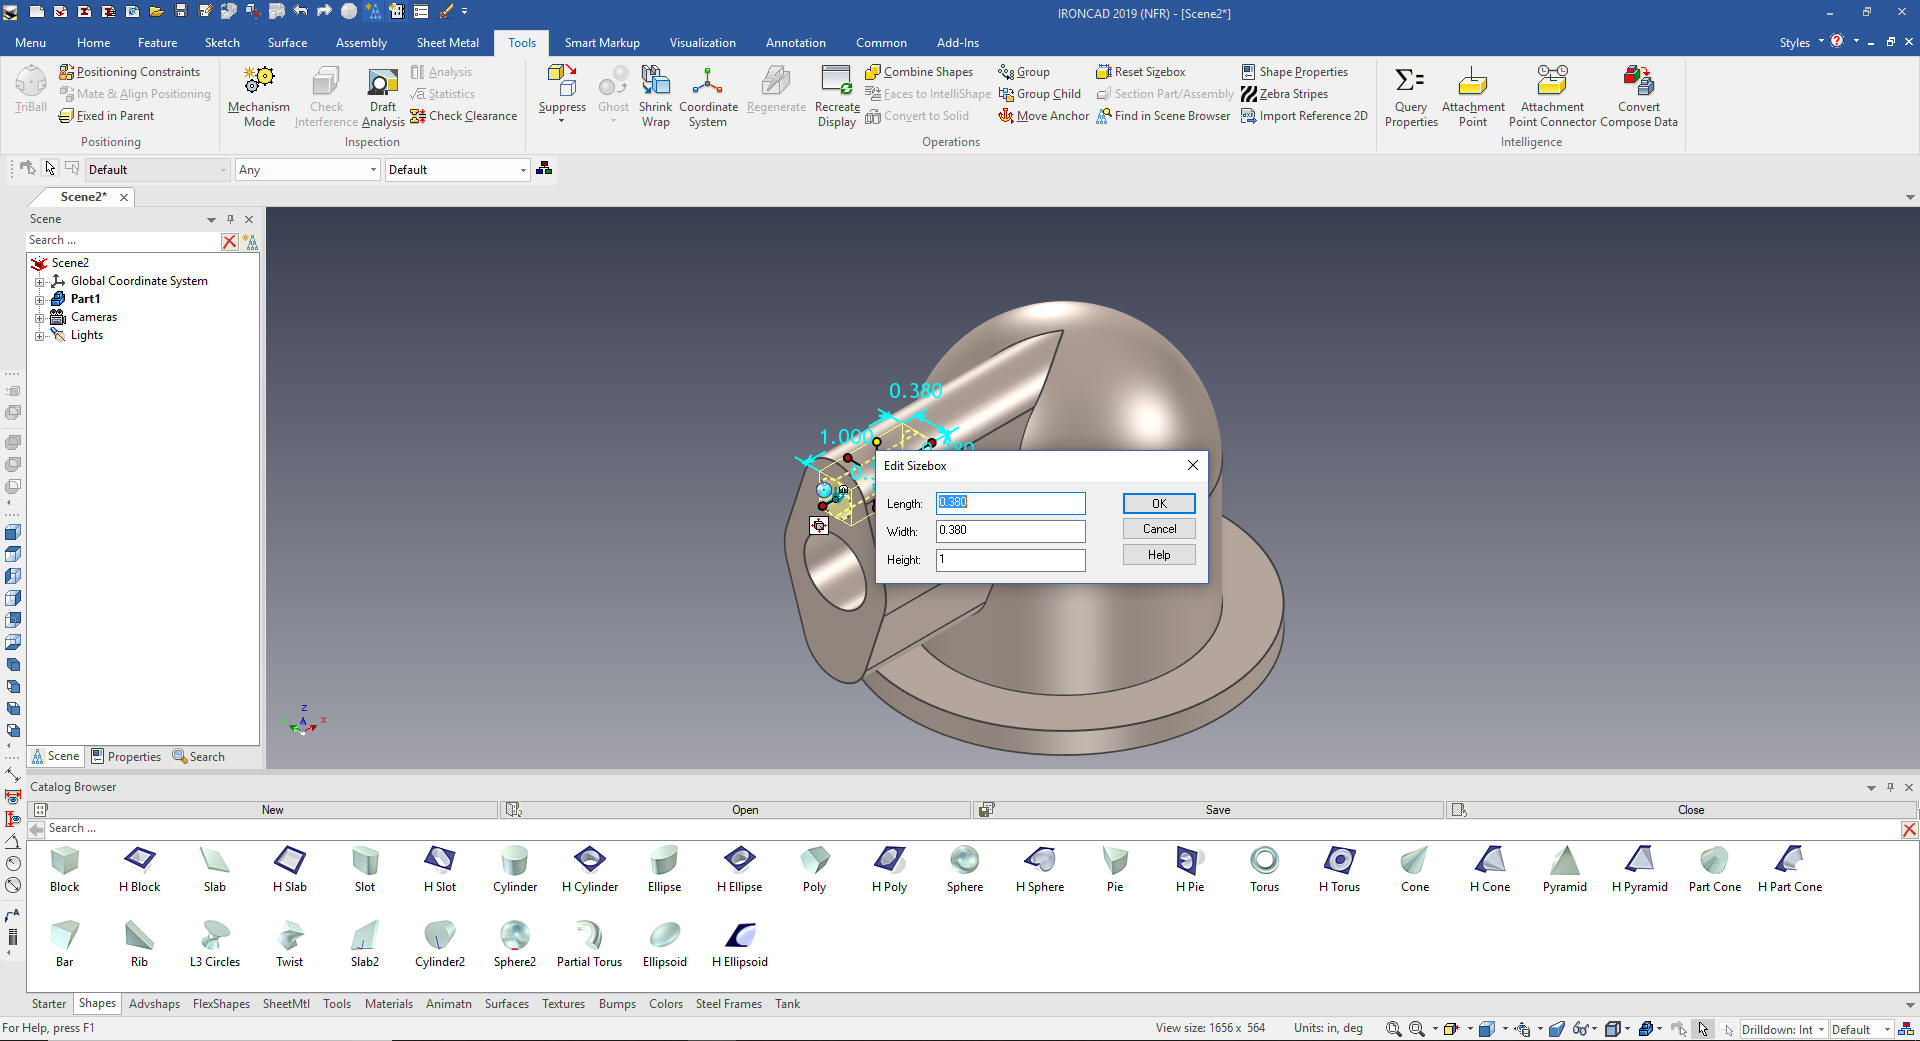
Task: Open the Menu application menu
Action: 30,43
